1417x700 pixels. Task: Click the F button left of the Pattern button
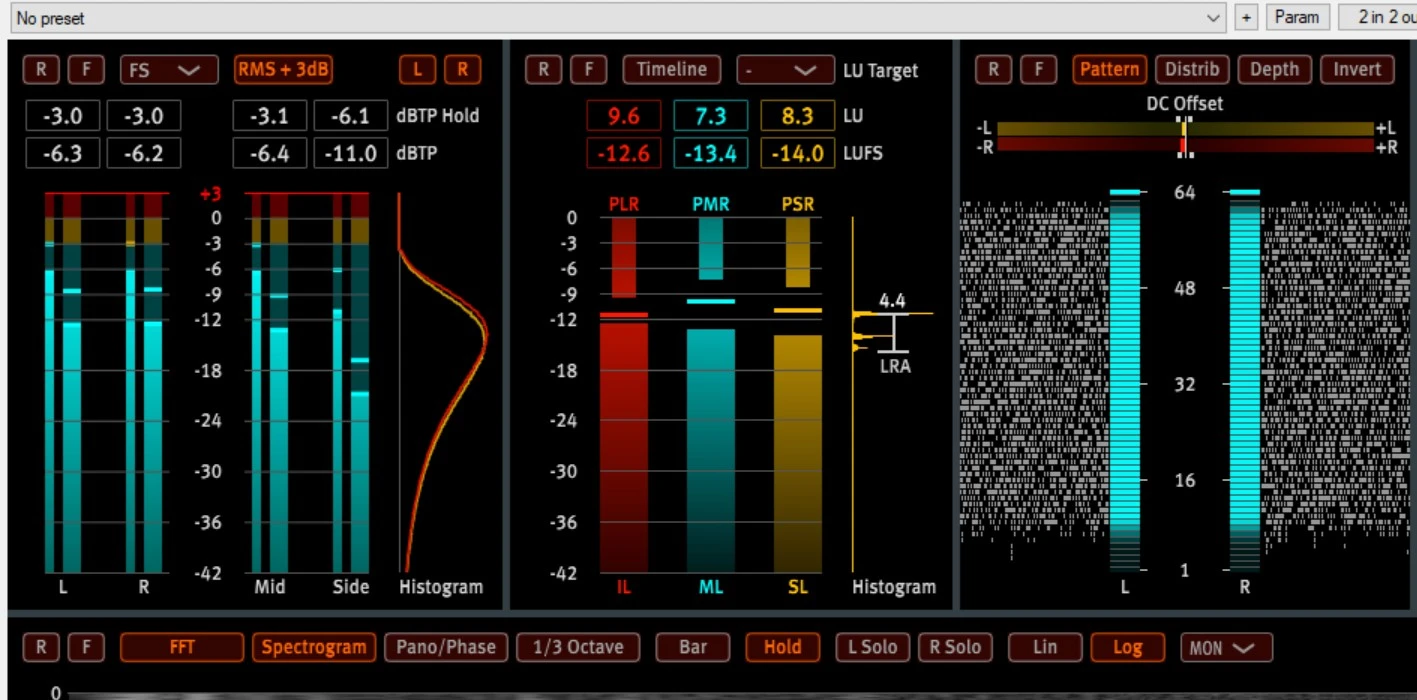click(x=1039, y=70)
